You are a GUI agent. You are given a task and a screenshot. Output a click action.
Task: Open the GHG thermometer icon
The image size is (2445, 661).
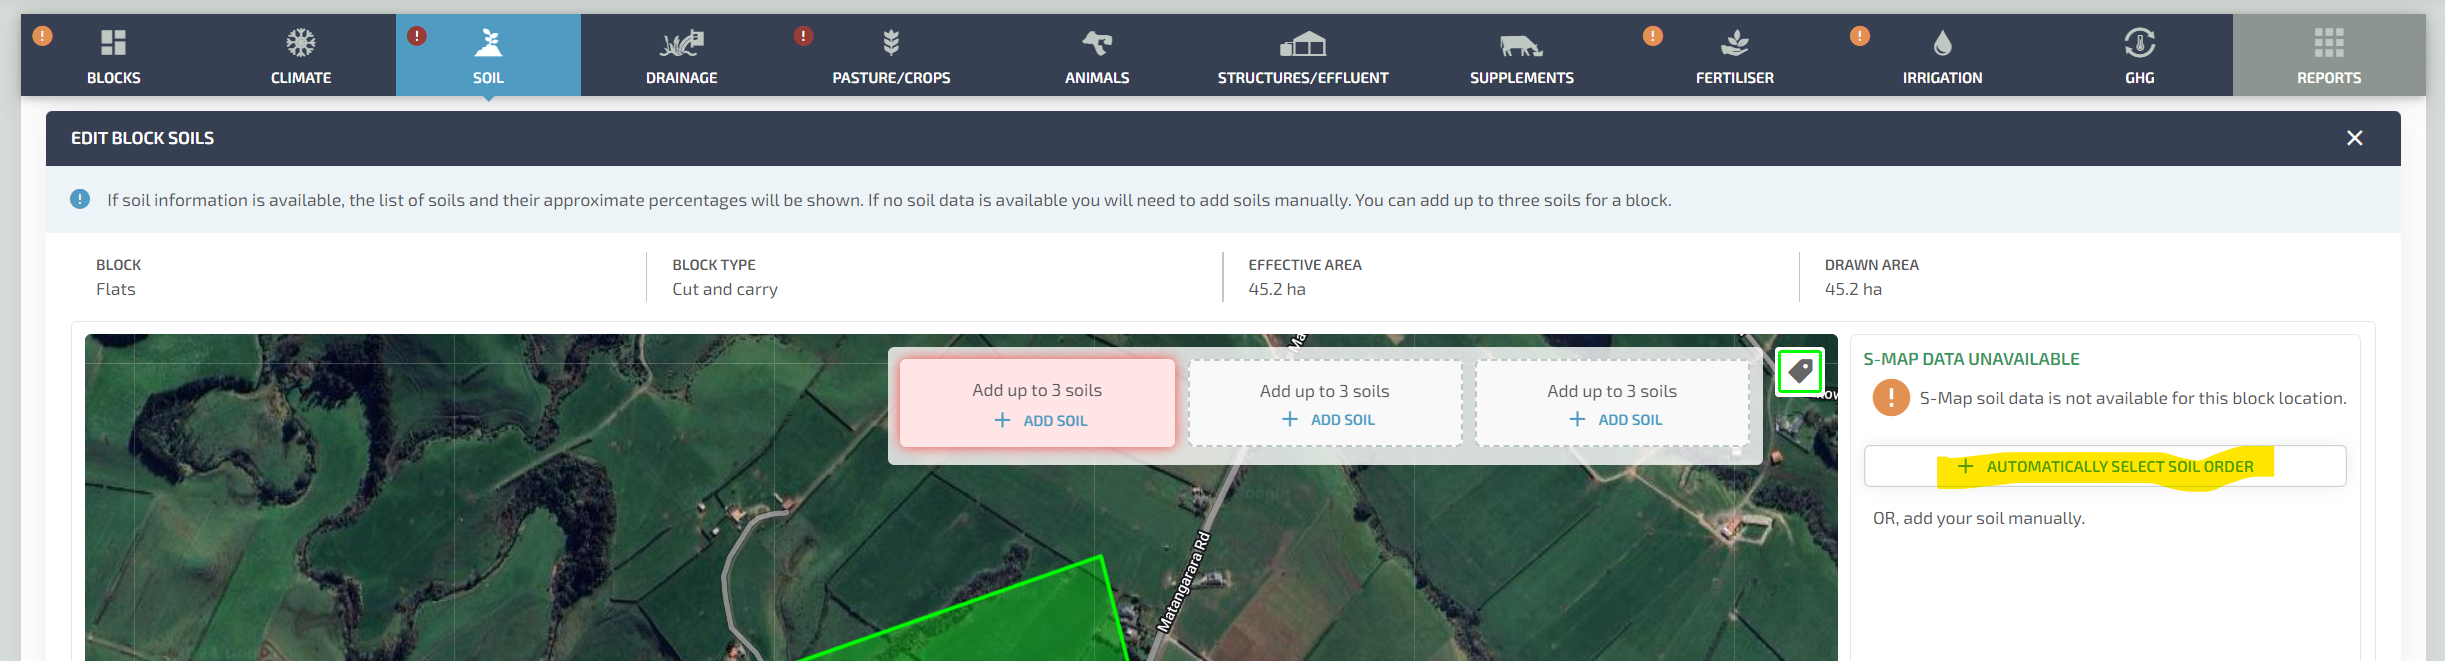pyautogui.click(x=2139, y=43)
